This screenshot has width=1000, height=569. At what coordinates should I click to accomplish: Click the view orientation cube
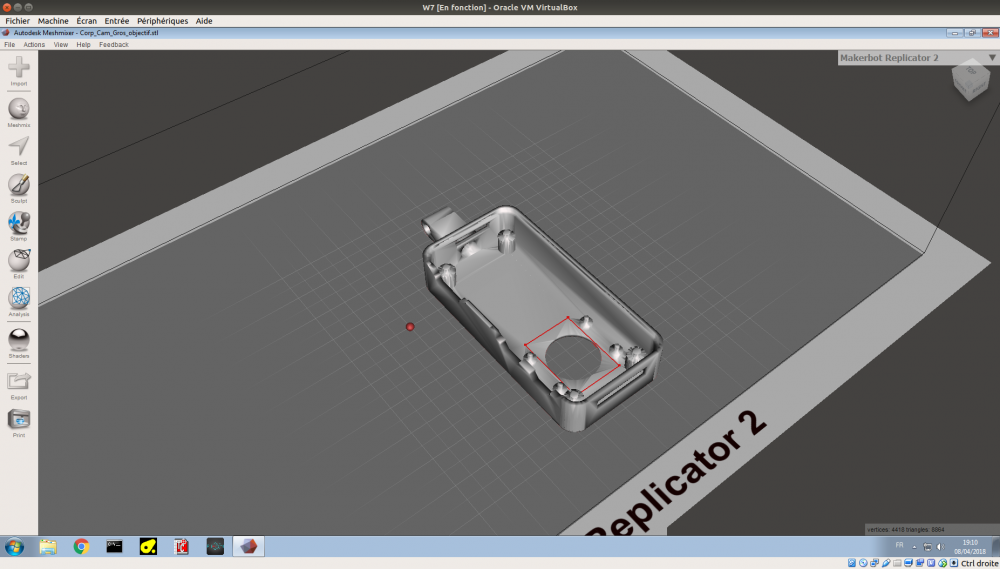pos(970,81)
